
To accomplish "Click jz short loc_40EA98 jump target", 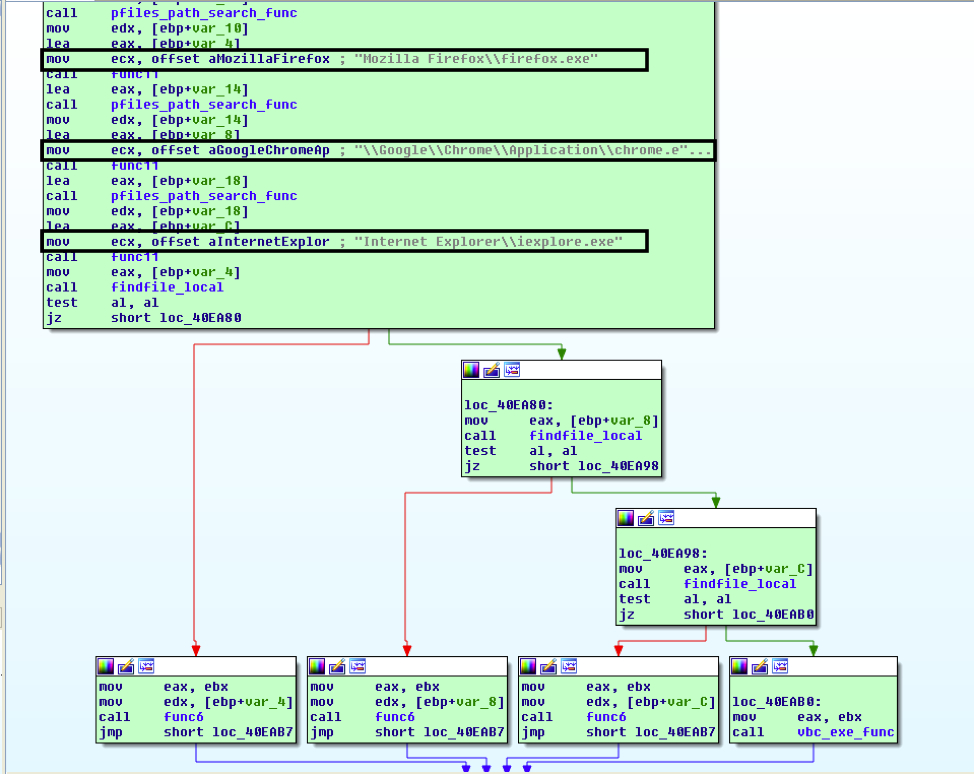I will pyautogui.click(x=619, y=466).
